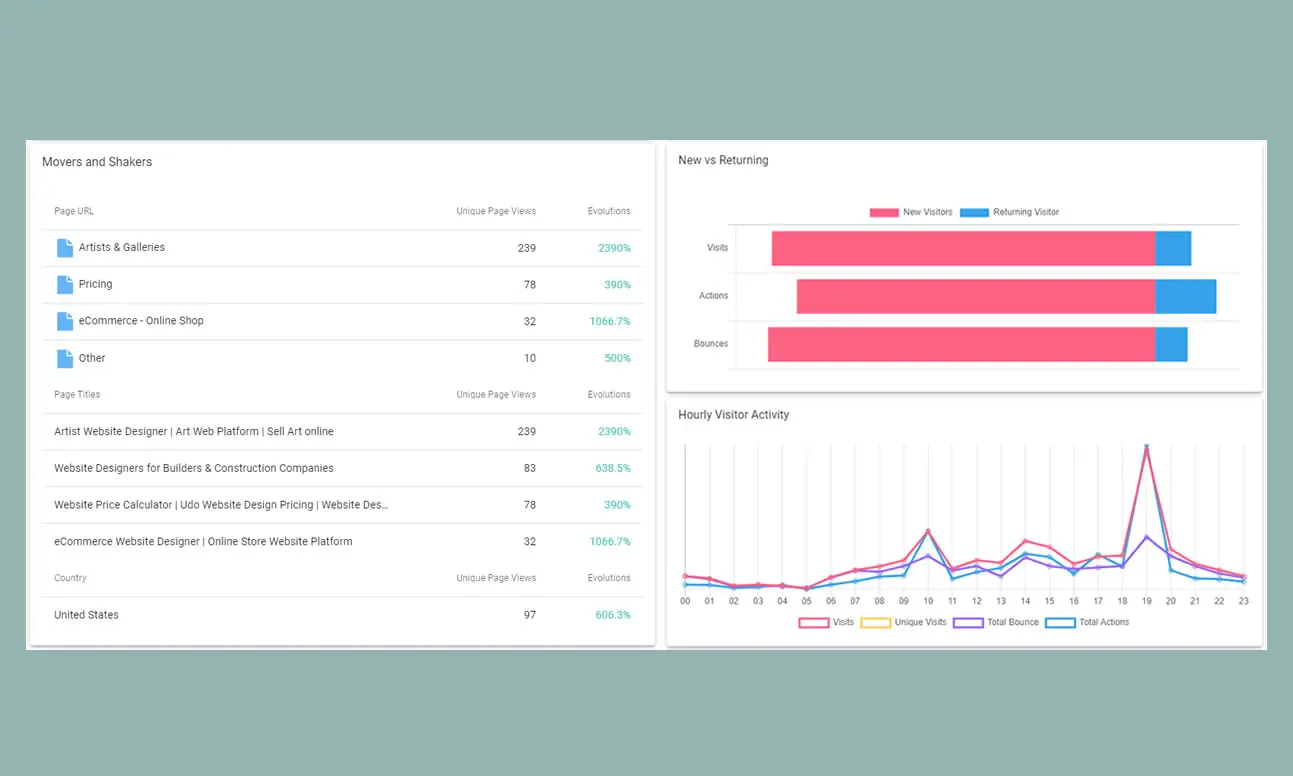Image resolution: width=1293 pixels, height=776 pixels.
Task: Click the United States country row
Action: click(x=86, y=615)
